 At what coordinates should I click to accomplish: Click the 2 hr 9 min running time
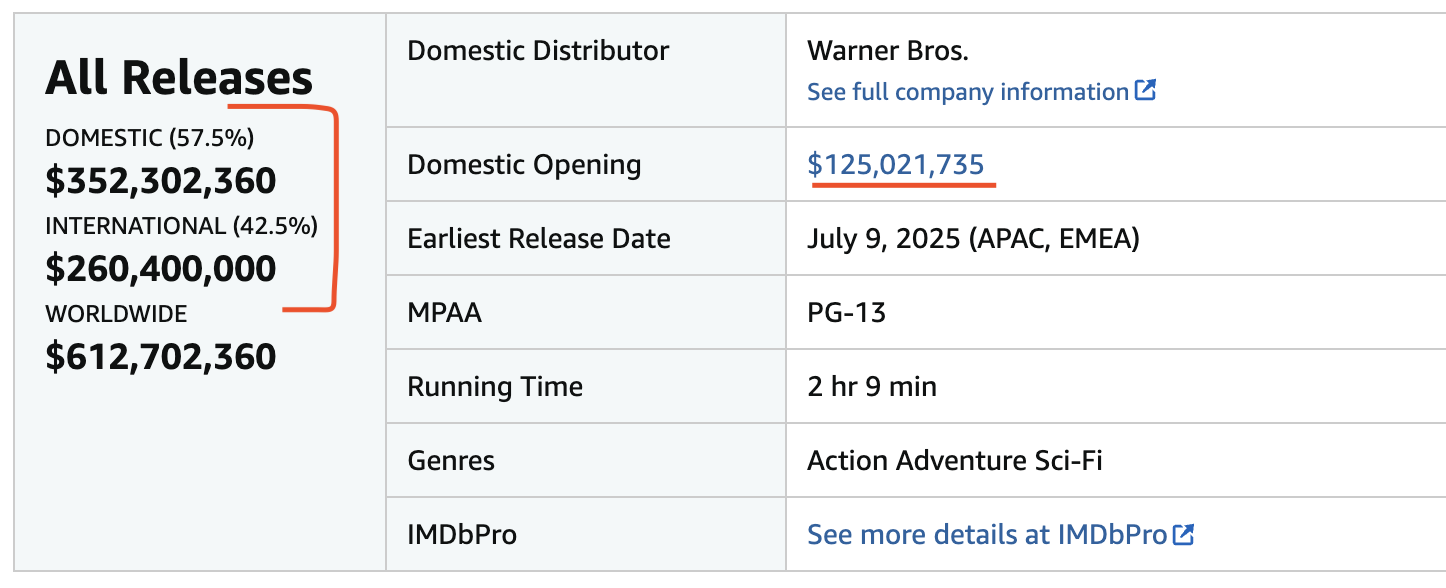[872, 387]
